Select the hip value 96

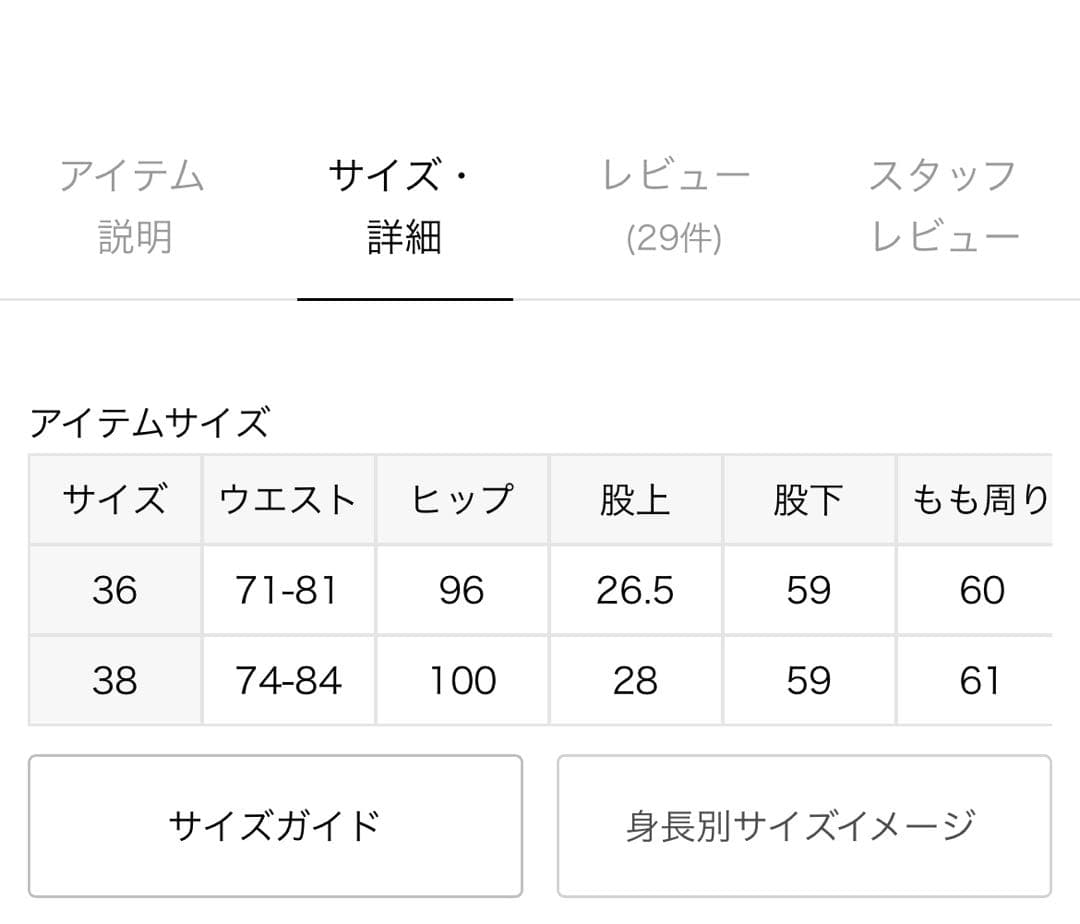tap(461, 590)
